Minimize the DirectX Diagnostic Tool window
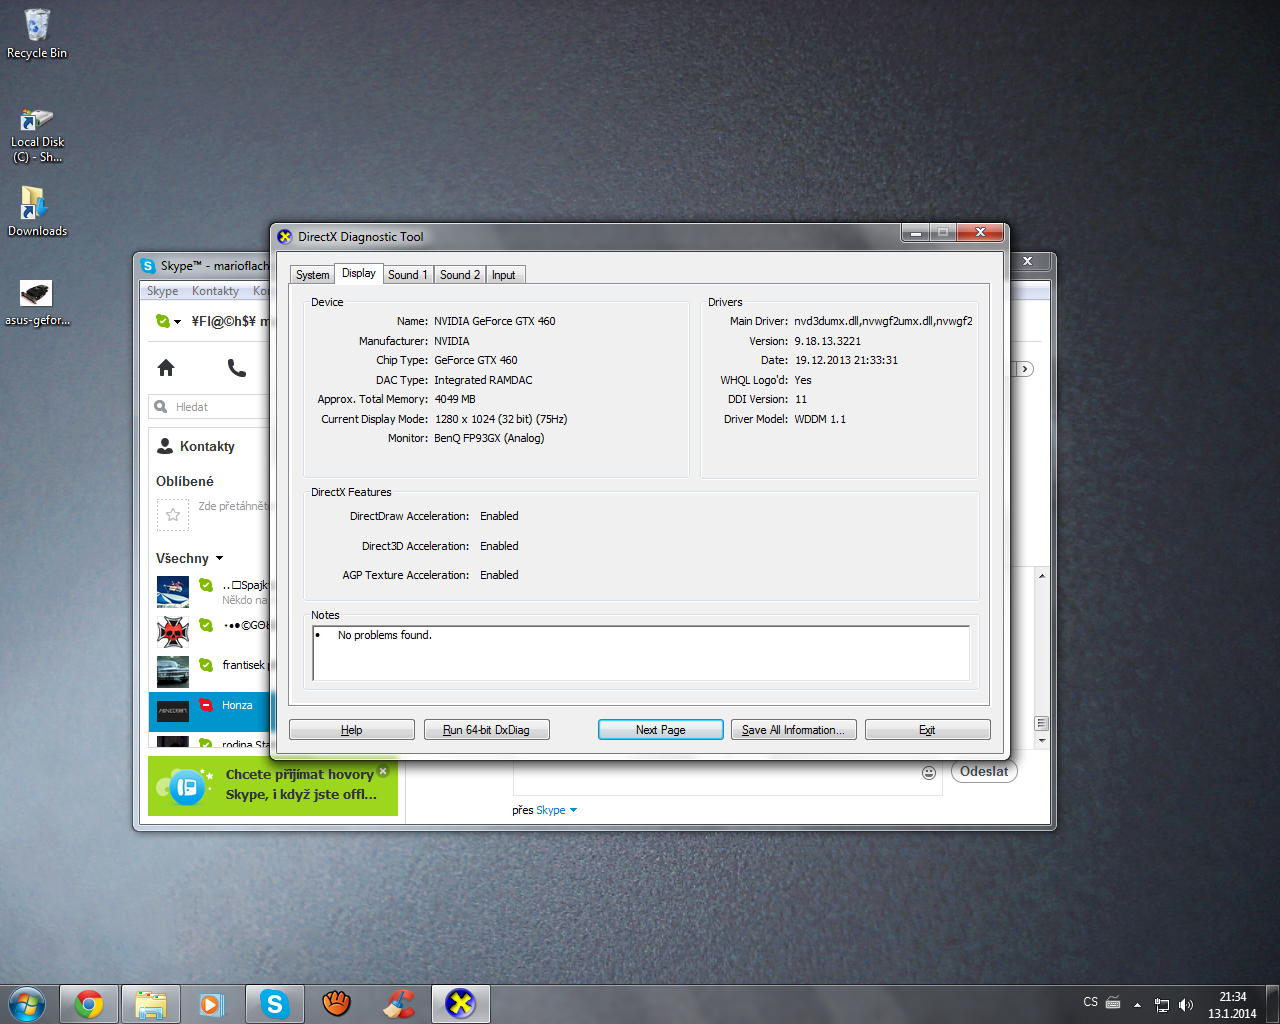 [915, 232]
